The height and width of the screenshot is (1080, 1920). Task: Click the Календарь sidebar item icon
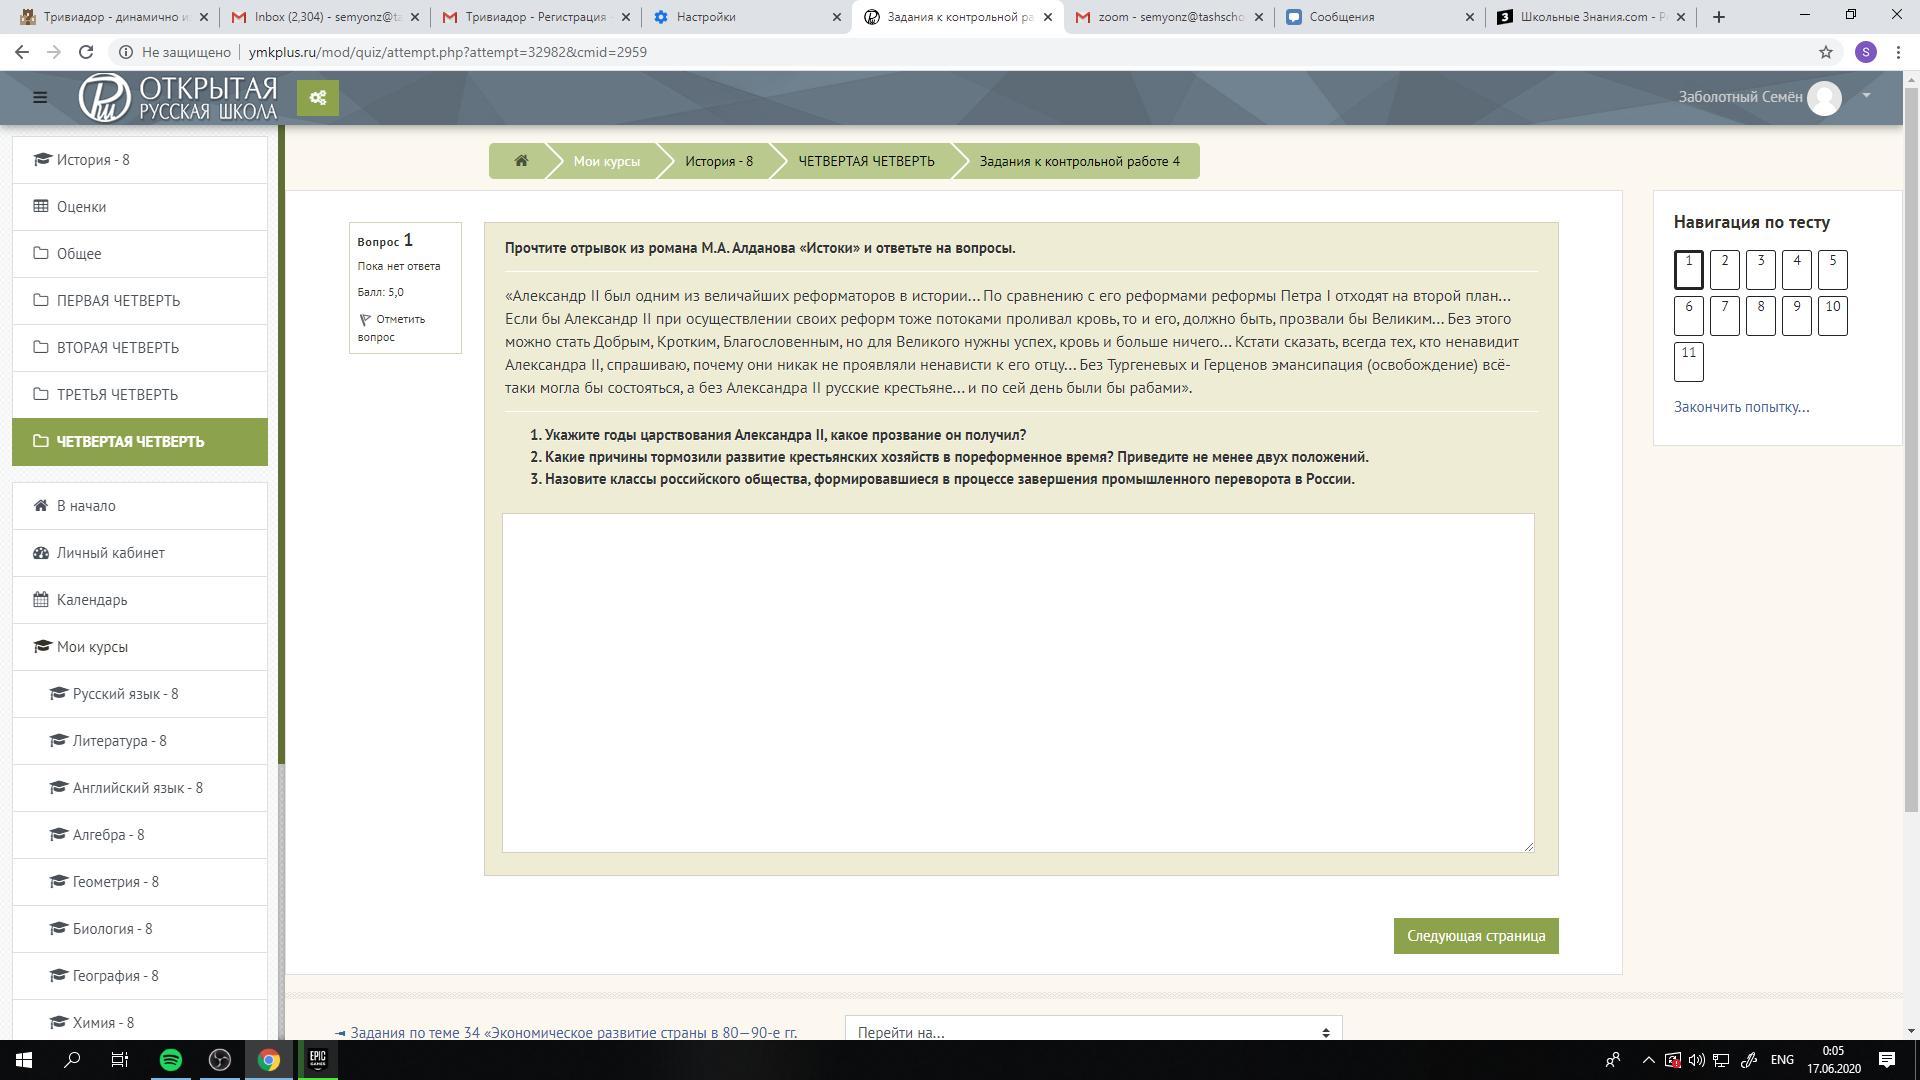click(41, 600)
